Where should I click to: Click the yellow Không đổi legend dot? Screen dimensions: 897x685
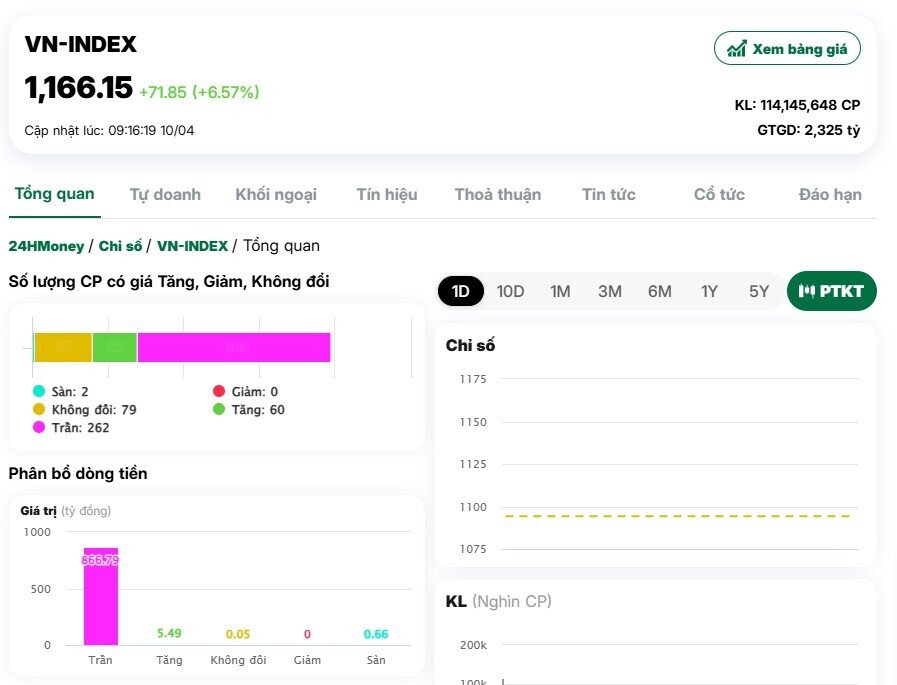coord(39,409)
